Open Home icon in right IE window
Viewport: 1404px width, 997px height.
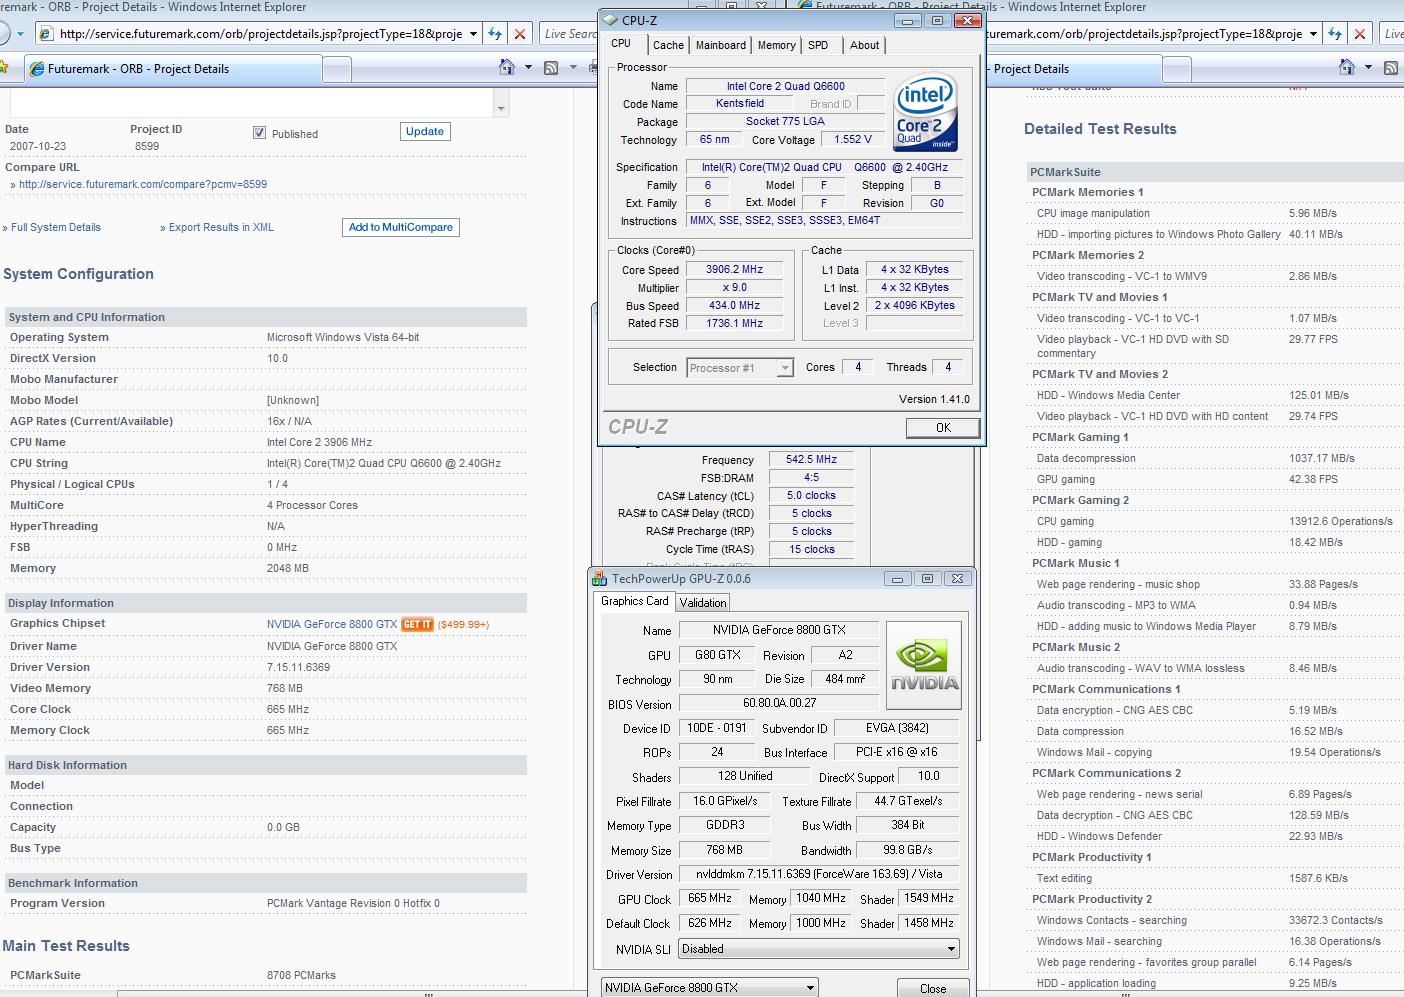[1348, 68]
